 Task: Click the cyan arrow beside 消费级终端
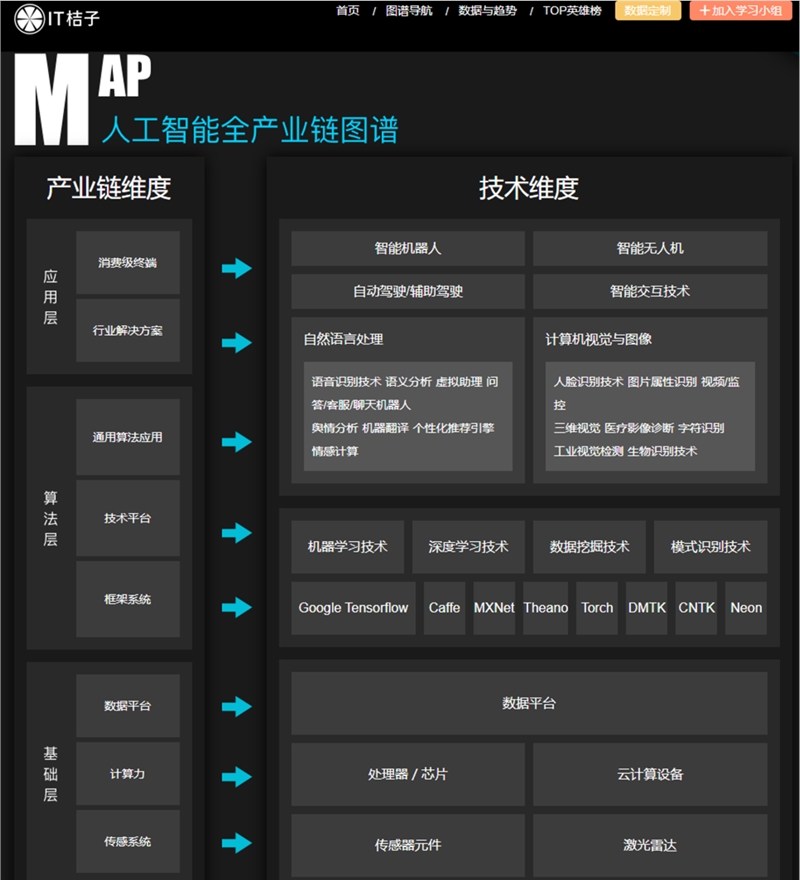[x=236, y=268]
